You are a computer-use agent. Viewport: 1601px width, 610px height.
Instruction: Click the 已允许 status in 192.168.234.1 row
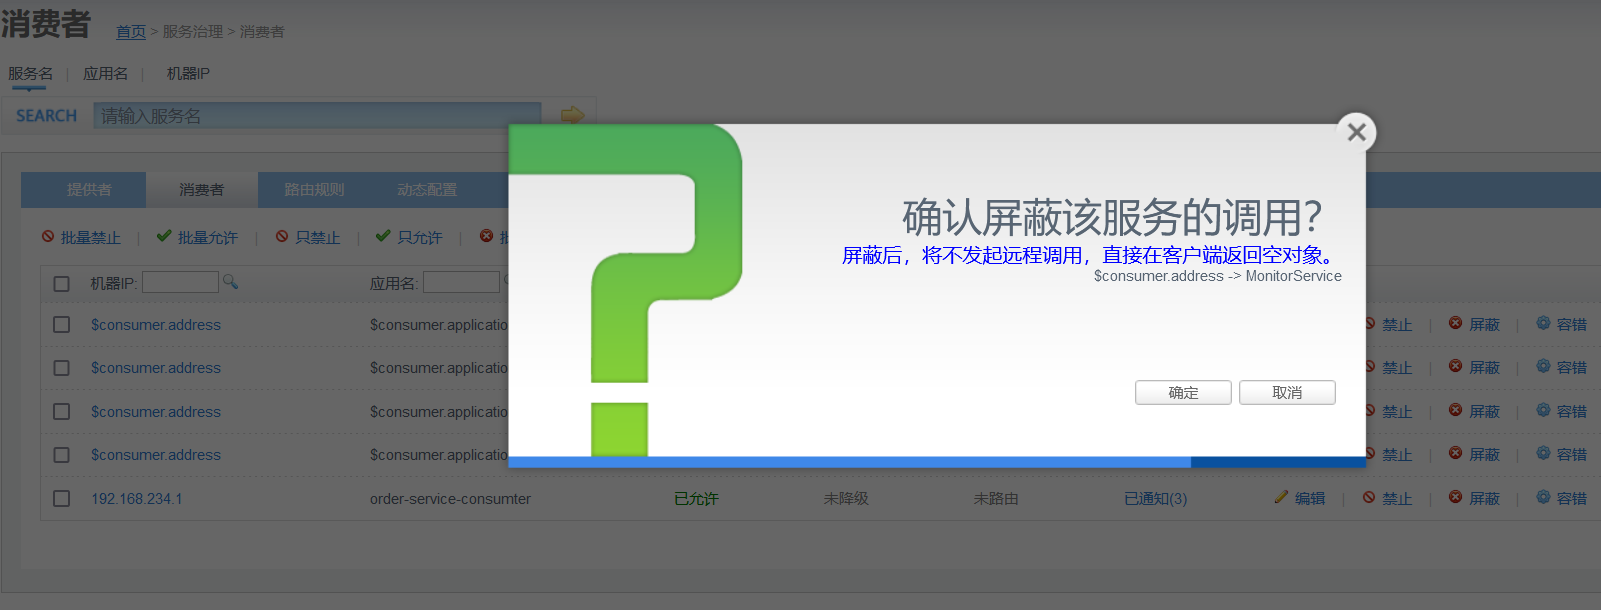(x=696, y=499)
